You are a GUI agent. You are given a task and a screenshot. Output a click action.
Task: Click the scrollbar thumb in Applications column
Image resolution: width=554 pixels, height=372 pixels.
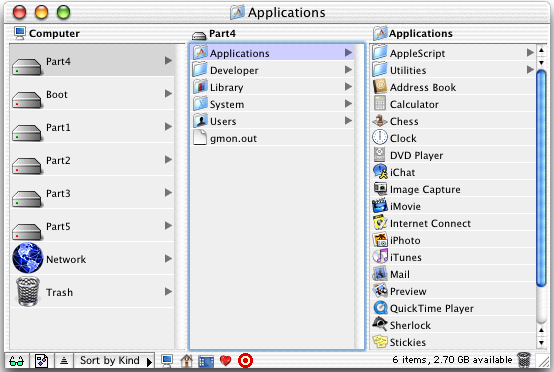tap(541, 178)
